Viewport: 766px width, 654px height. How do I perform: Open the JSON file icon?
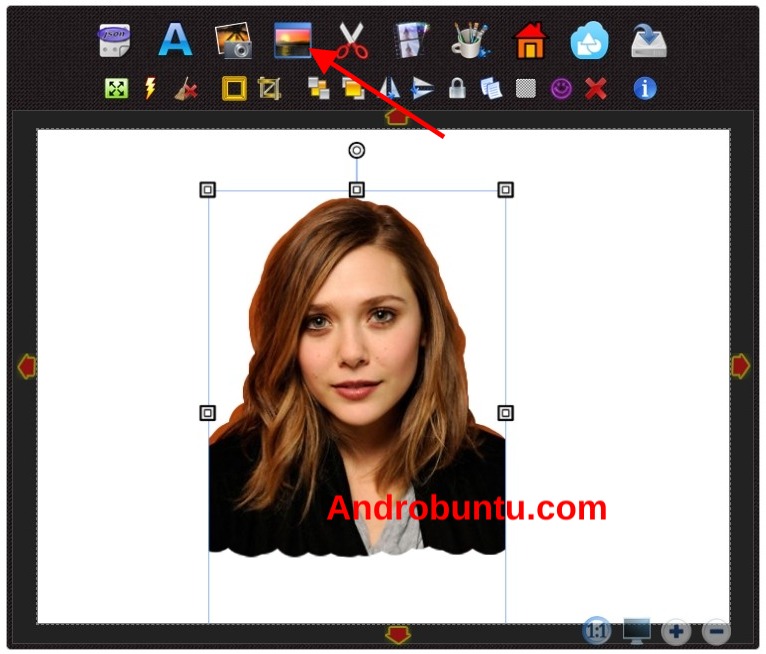click(114, 41)
